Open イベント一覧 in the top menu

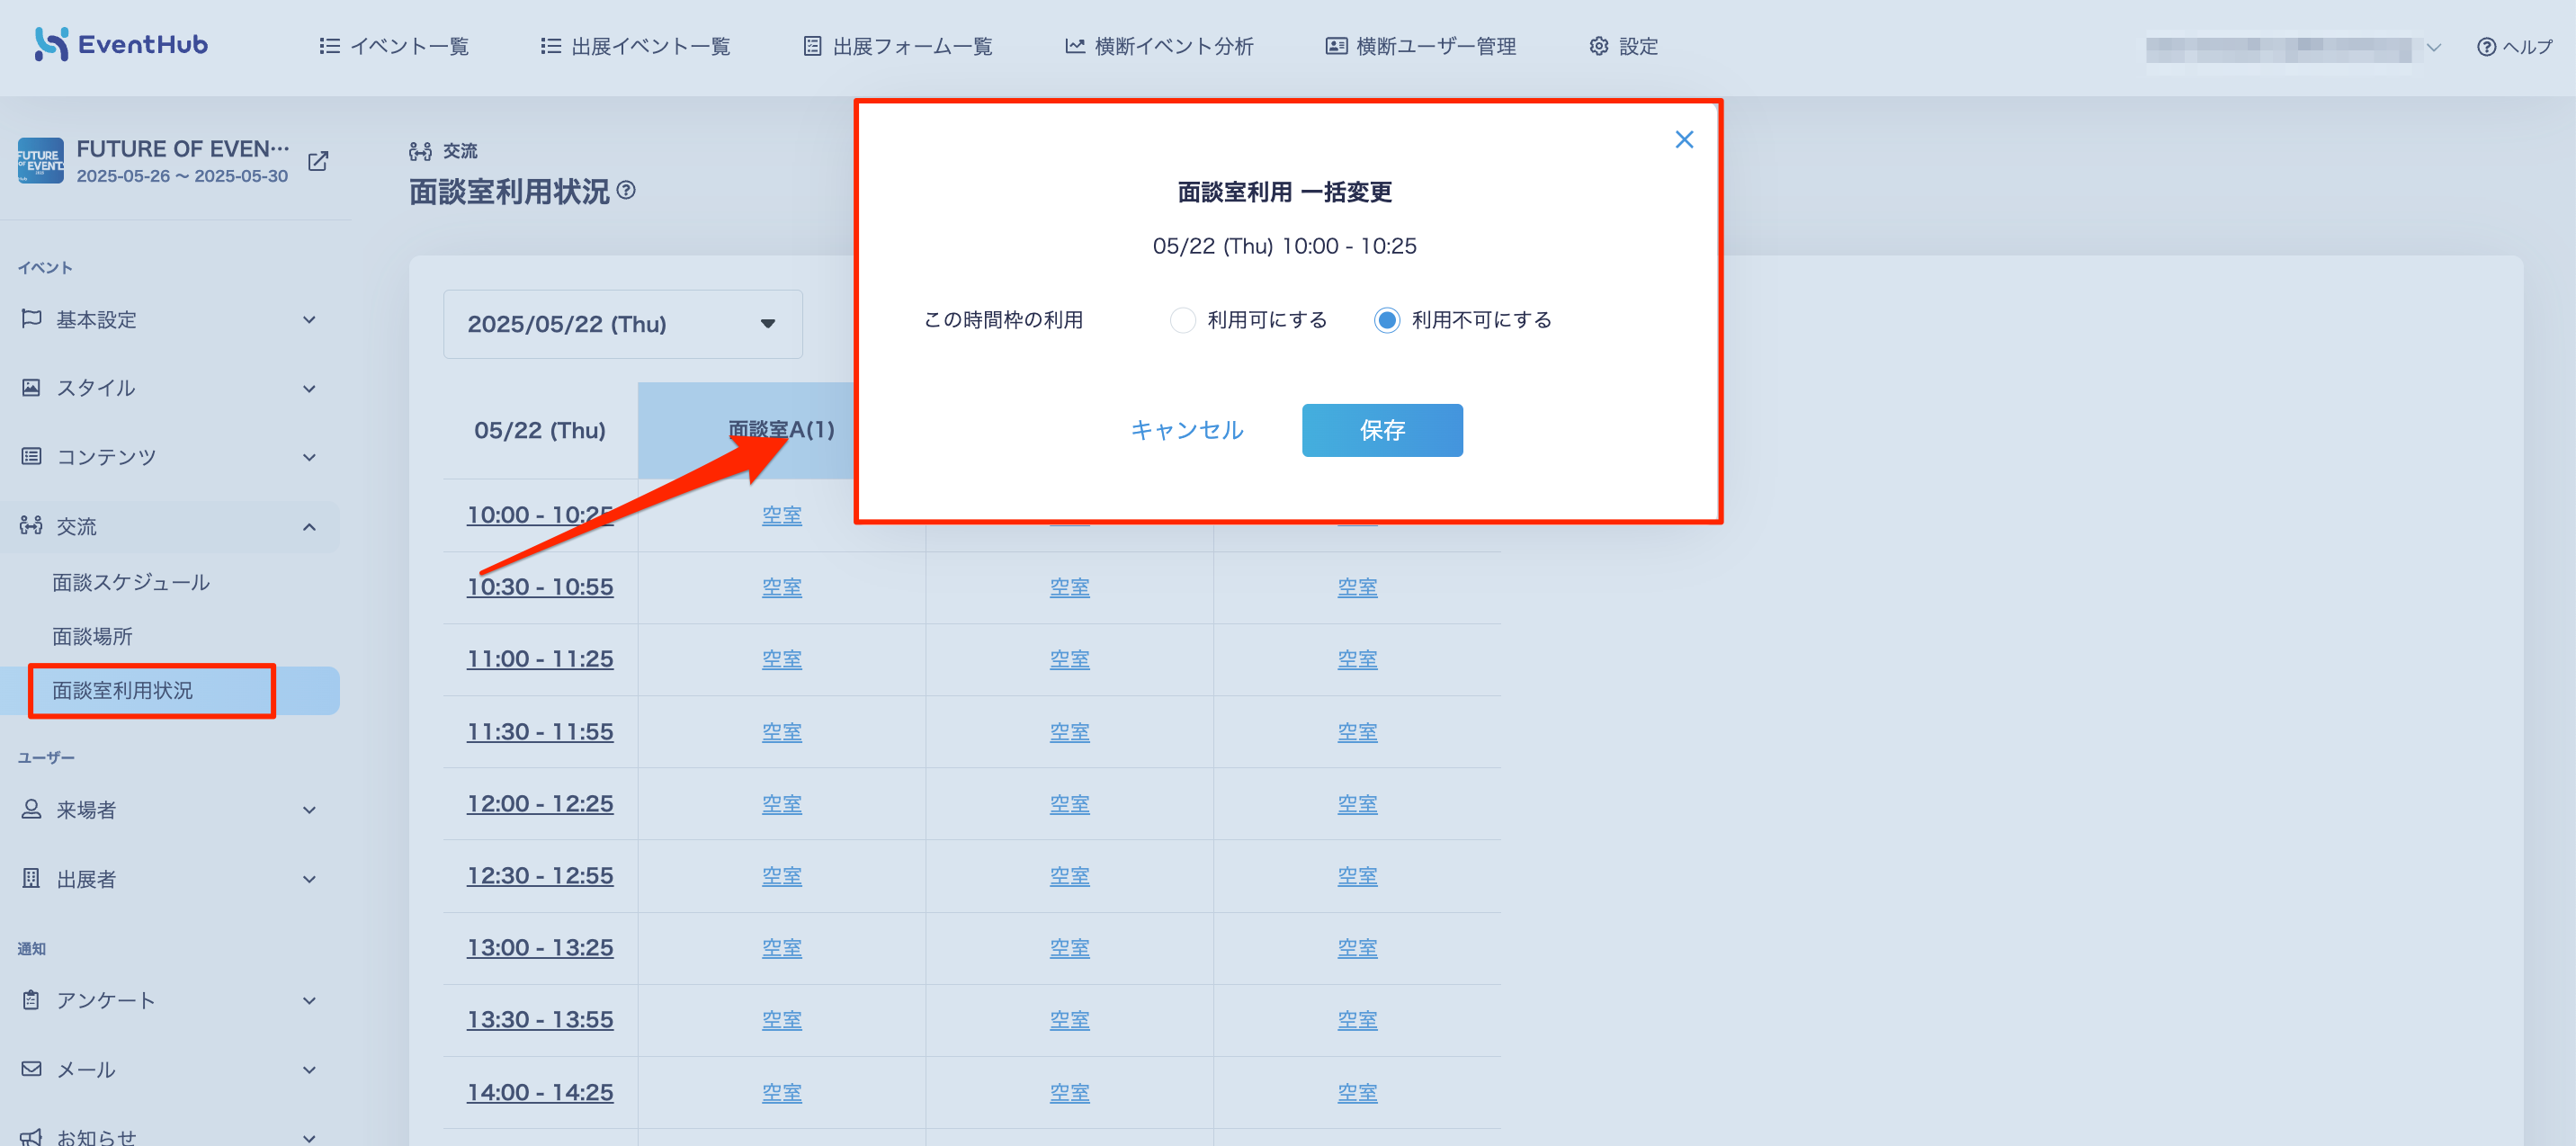[394, 46]
